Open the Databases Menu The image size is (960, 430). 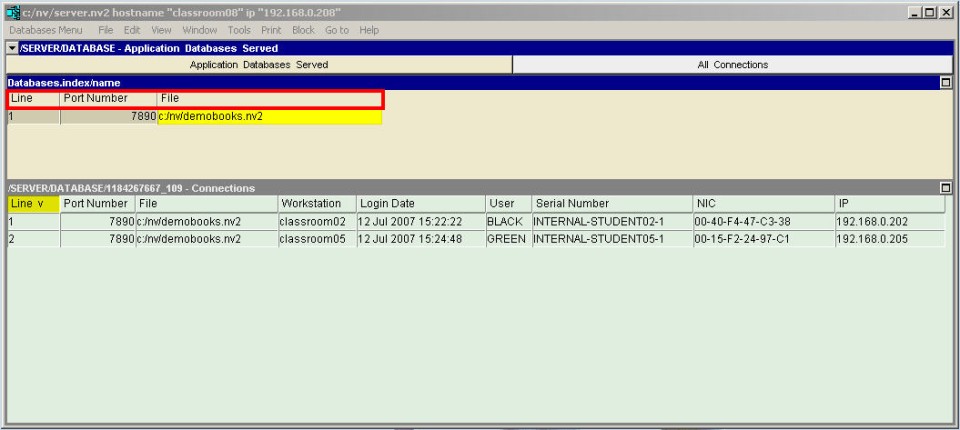coord(46,31)
